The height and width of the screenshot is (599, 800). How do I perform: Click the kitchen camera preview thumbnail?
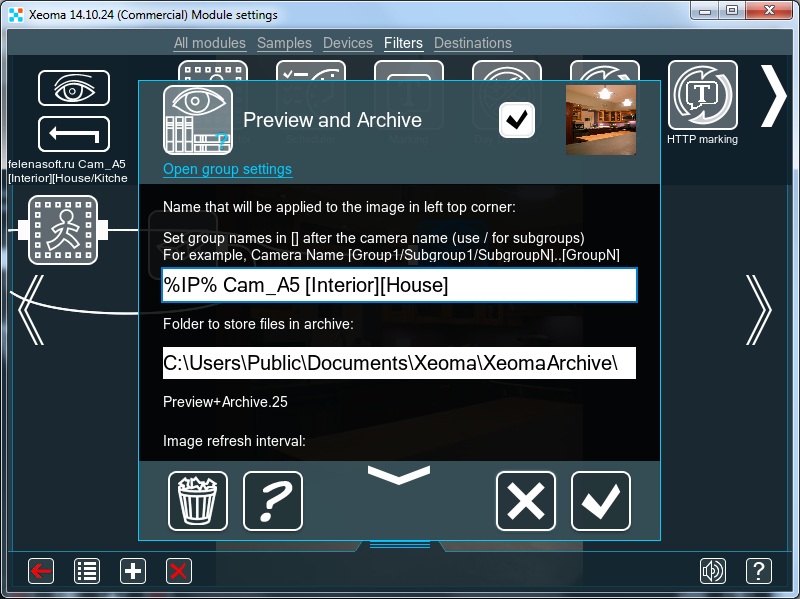point(601,120)
